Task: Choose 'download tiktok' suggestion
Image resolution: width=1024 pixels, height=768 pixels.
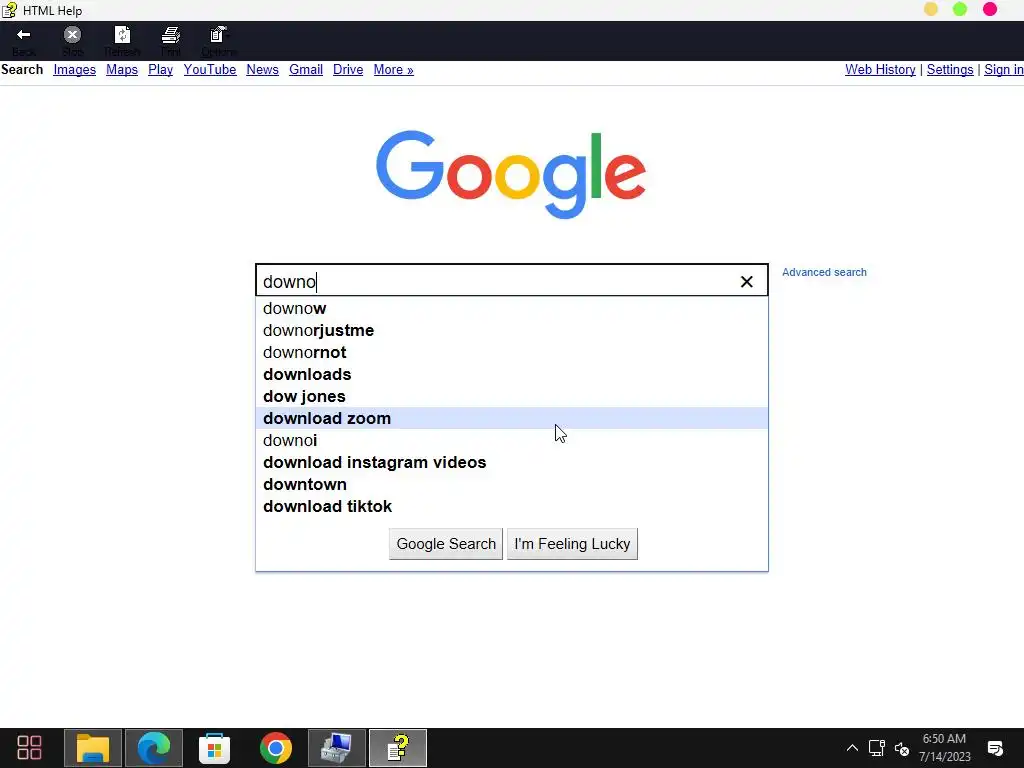Action: click(x=512, y=506)
